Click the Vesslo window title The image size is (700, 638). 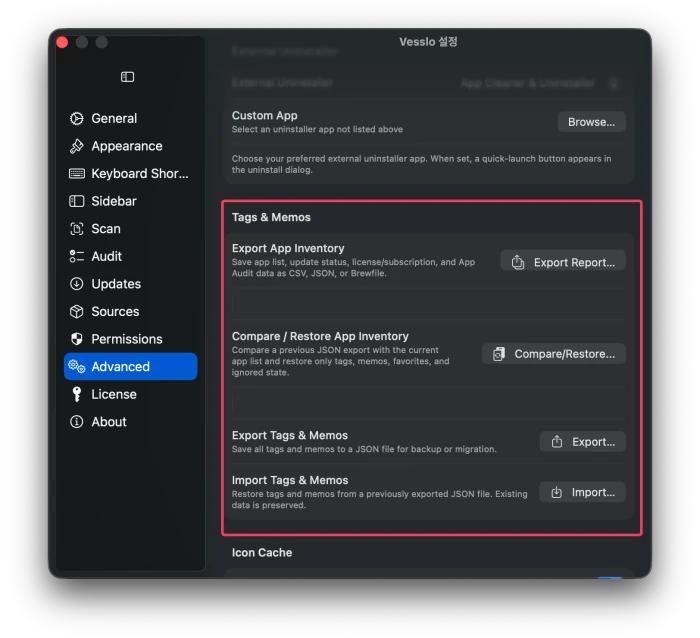click(428, 42)
